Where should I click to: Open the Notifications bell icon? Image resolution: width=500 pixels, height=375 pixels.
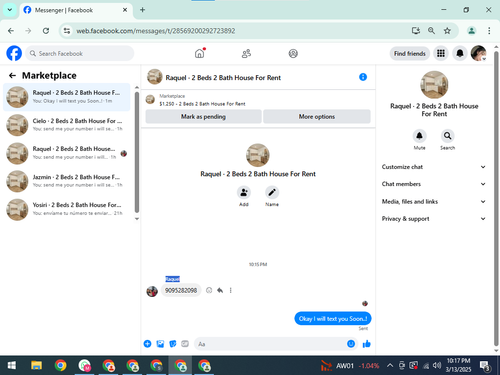coord(460,53)
